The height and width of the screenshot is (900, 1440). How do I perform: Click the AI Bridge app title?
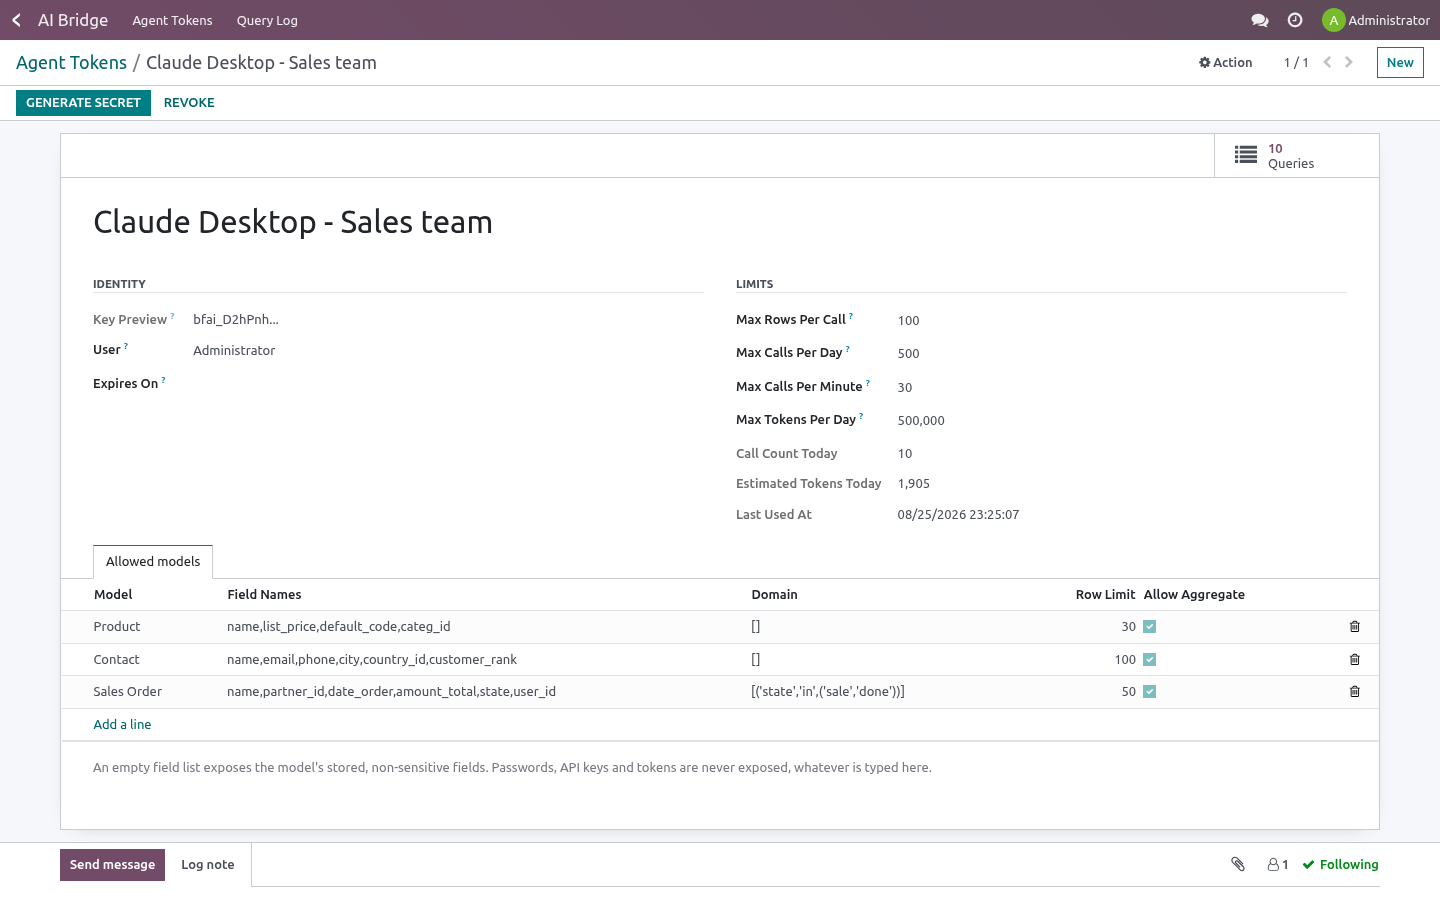[x=73, y=20]
